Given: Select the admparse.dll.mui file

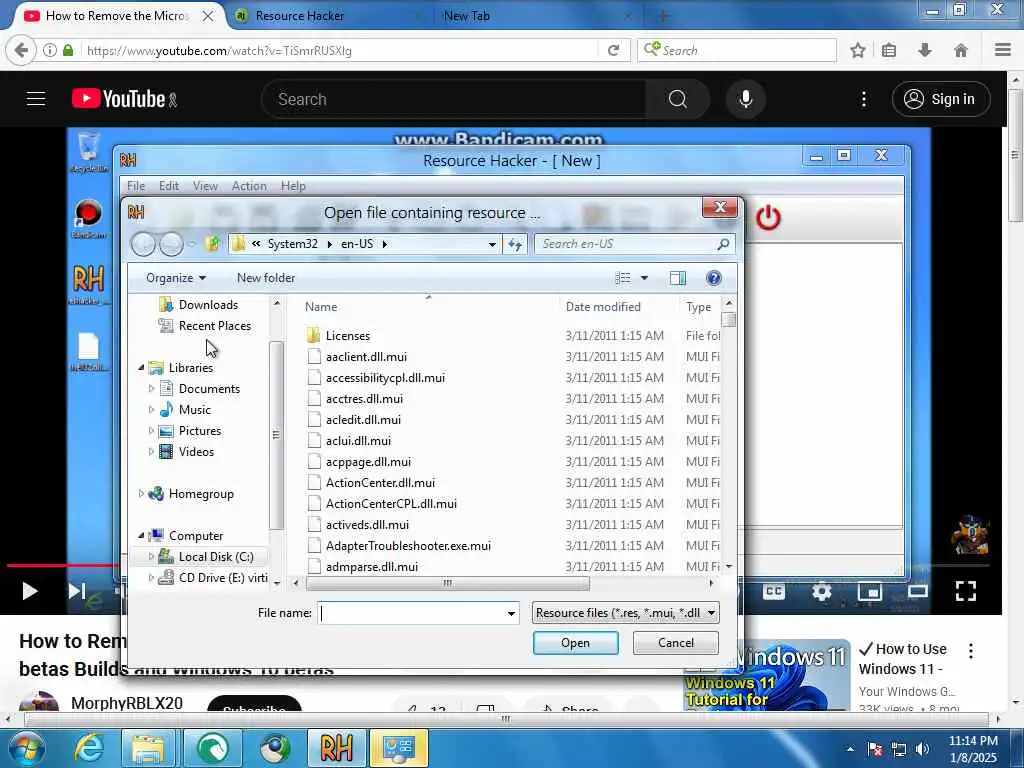Looking at the screenshot, I should (x=372, y=567).
